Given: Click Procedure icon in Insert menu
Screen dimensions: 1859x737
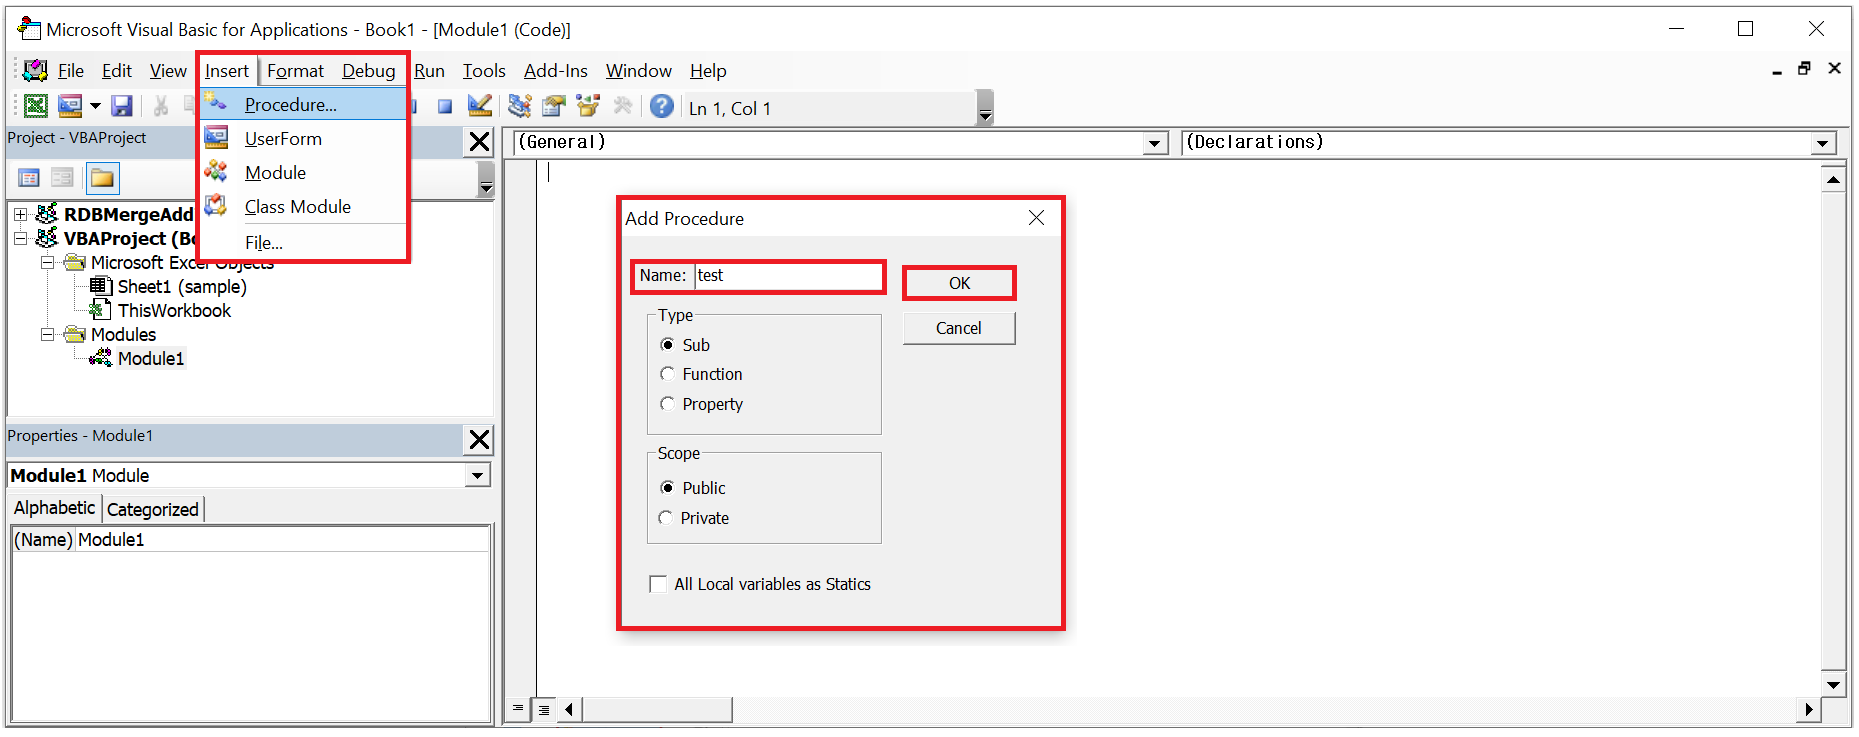Looking at the screenshot, I should (216, 102).
